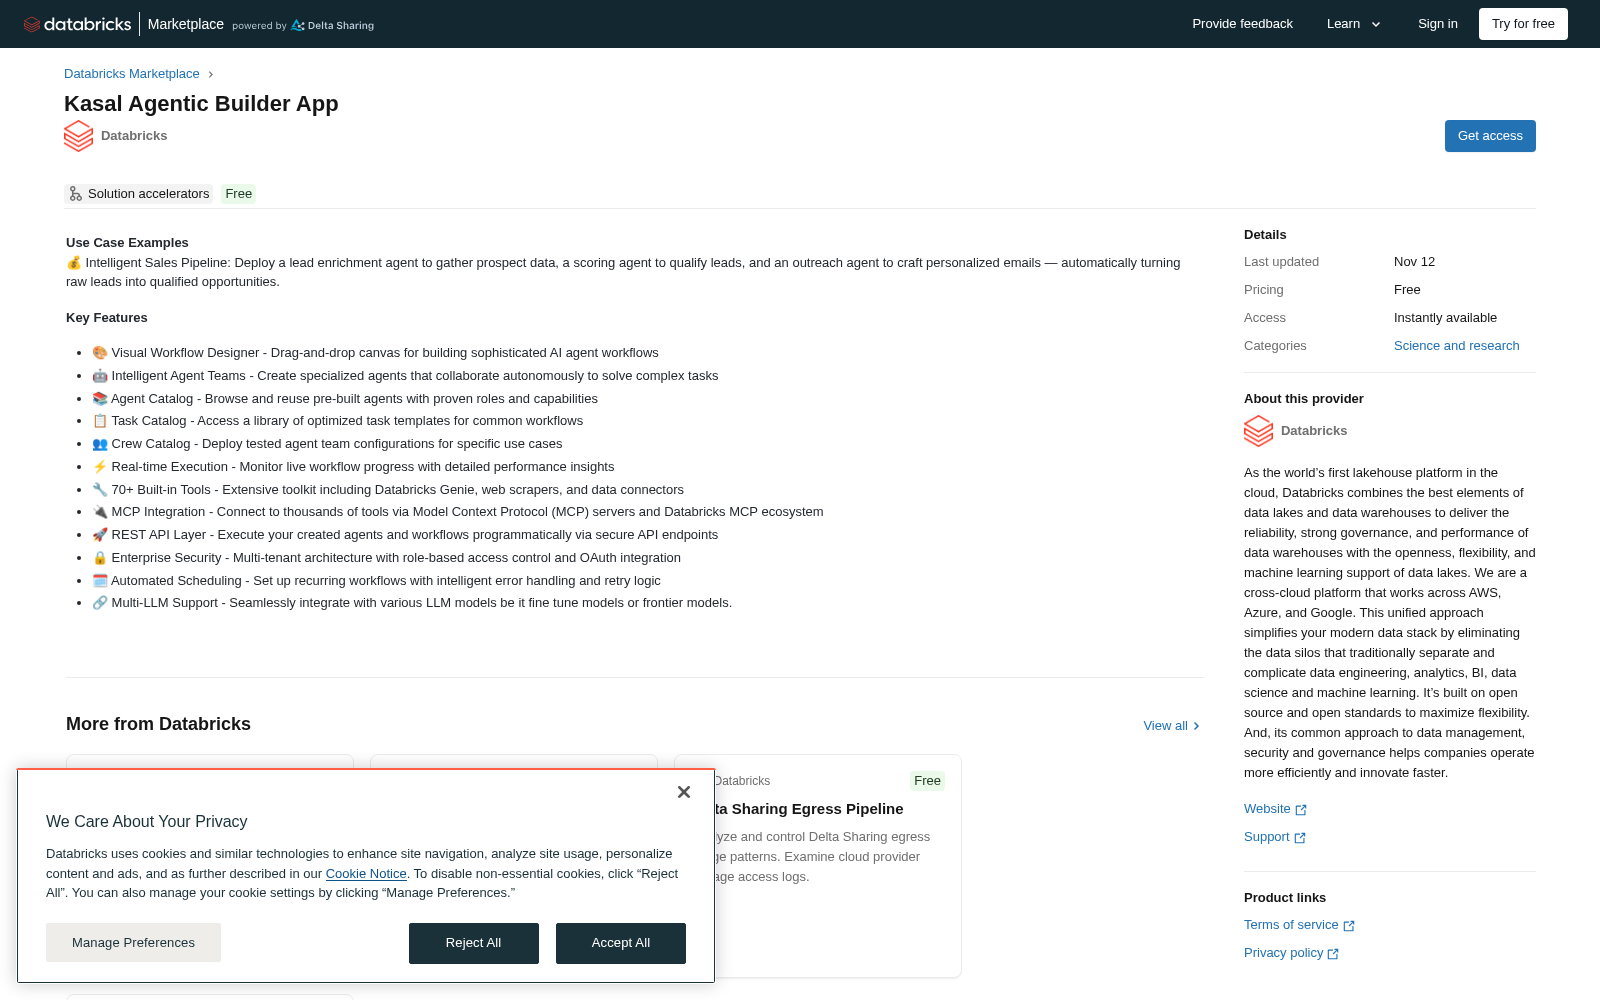Click the Get access button
1600x1000 pixels.
[1490, 136]
